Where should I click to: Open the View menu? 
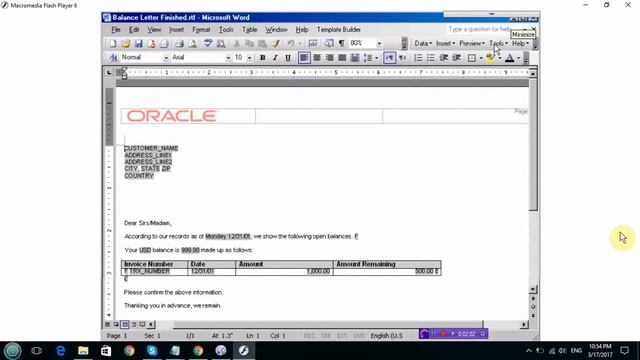pos(154,30)
